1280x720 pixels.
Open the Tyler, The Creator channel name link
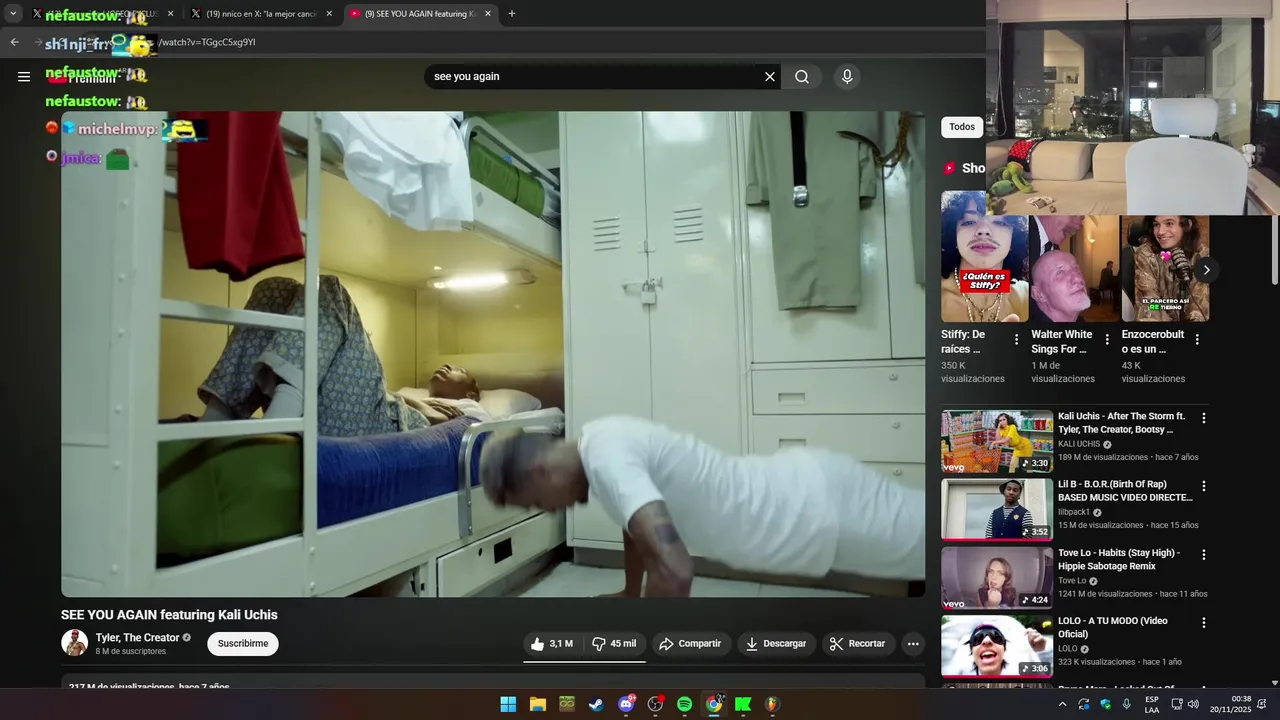(138, 638)
